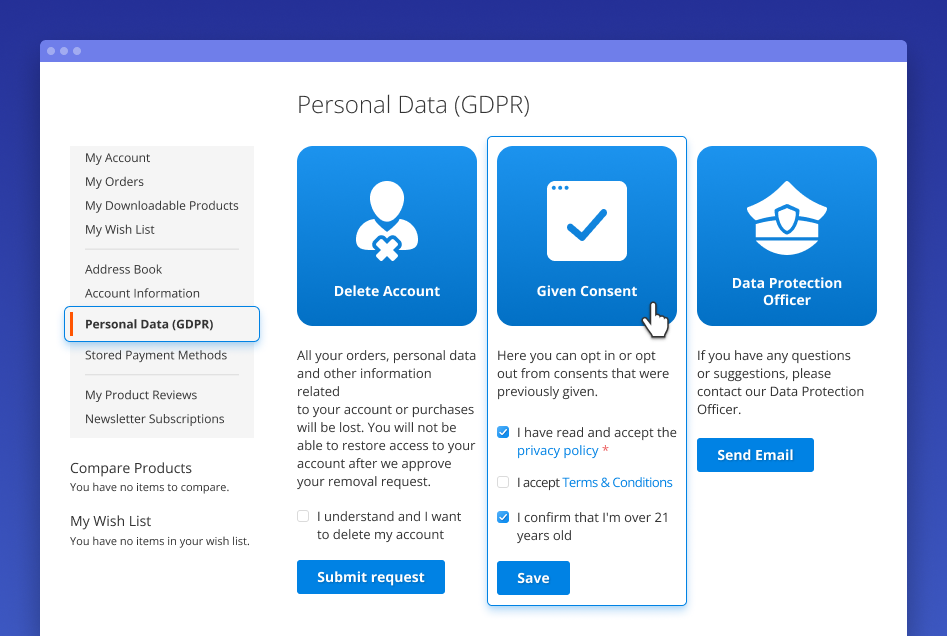
Task: Click the Submit request button
Action: [370, 577]
